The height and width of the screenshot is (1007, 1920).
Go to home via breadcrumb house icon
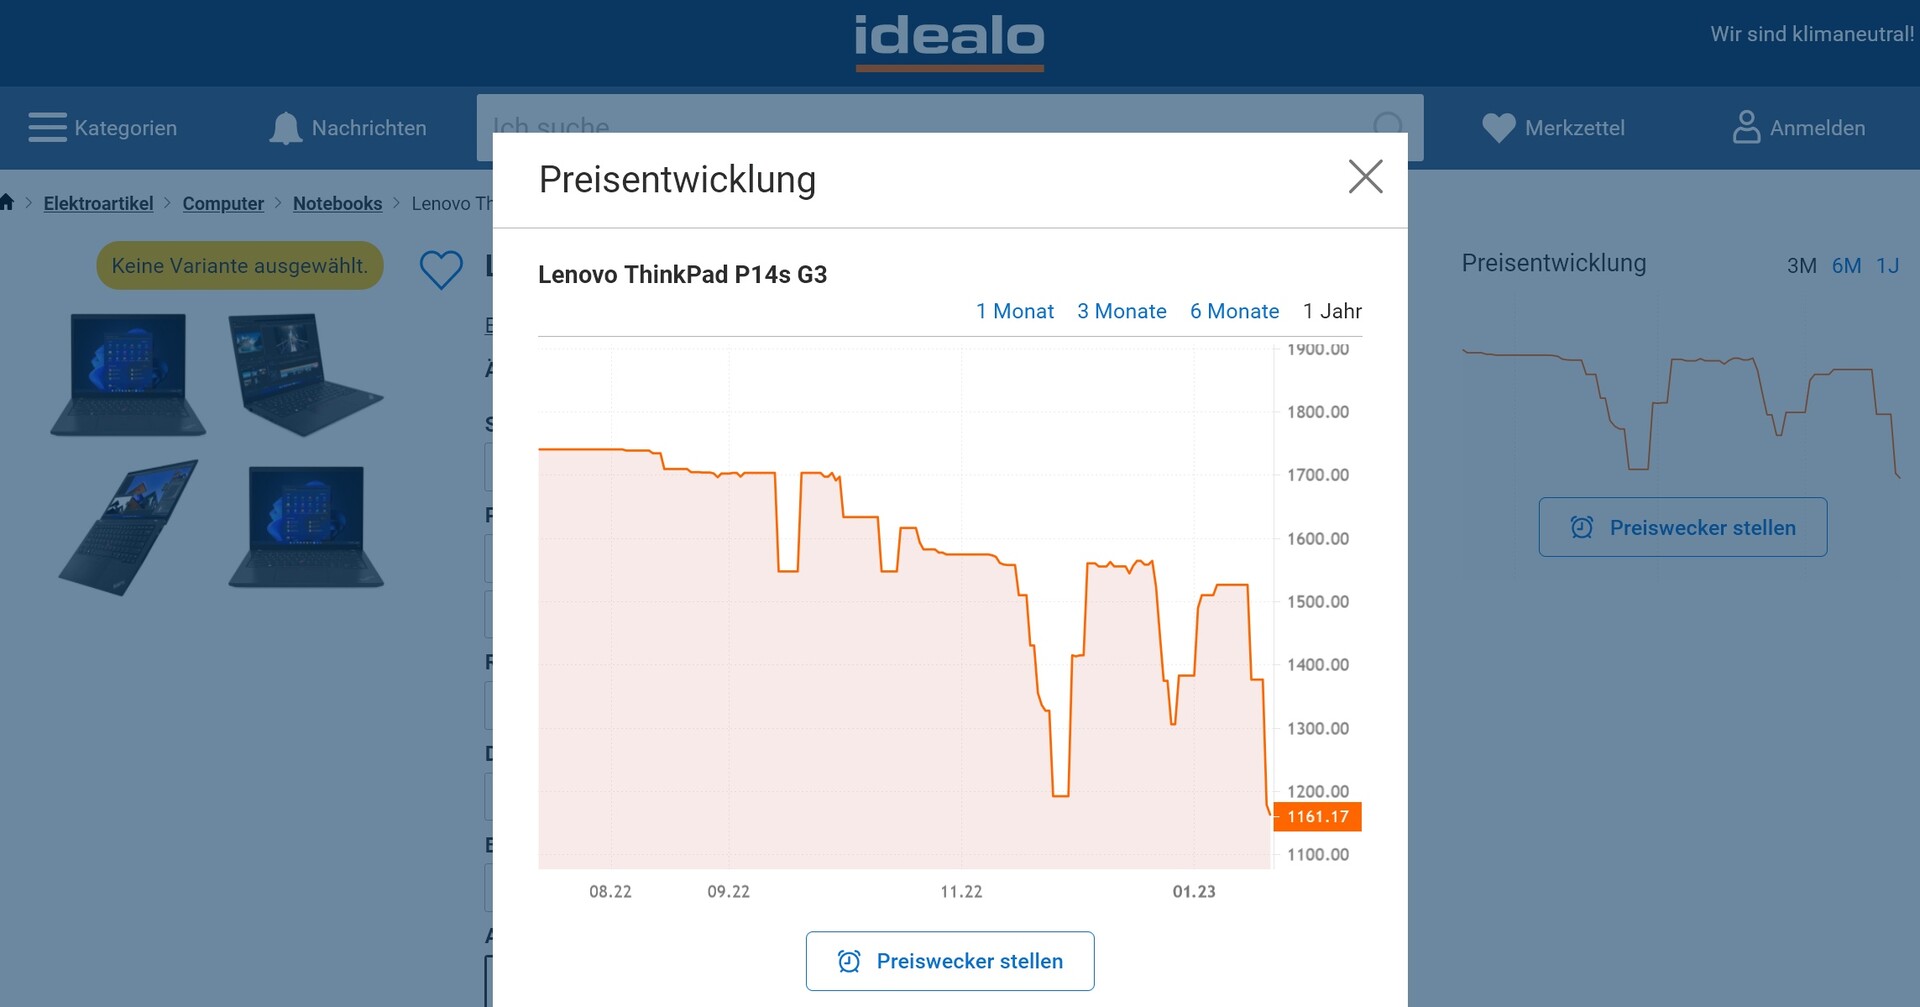point(7,203)
